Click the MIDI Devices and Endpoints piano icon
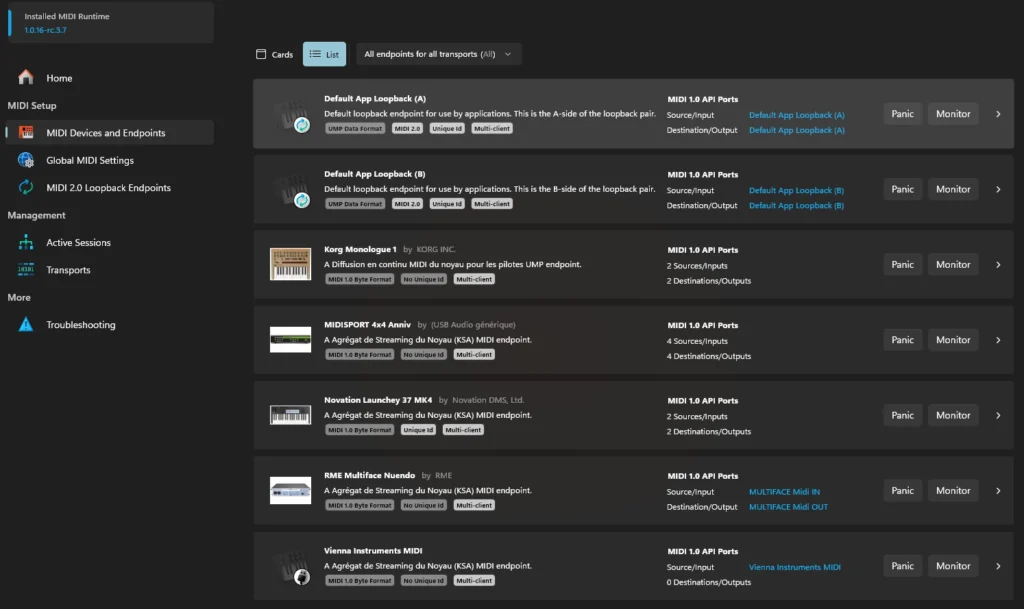This screenshot has height=609, width=1024. [x=26, y=132]
